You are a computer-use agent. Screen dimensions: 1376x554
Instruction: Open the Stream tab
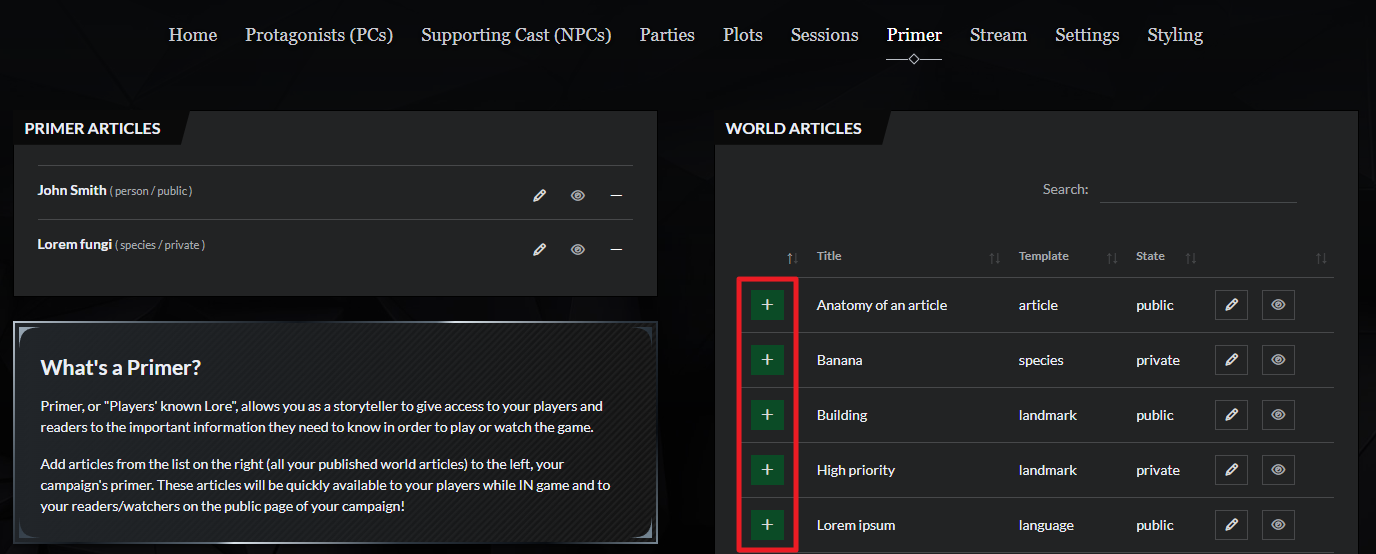[998, 35]
